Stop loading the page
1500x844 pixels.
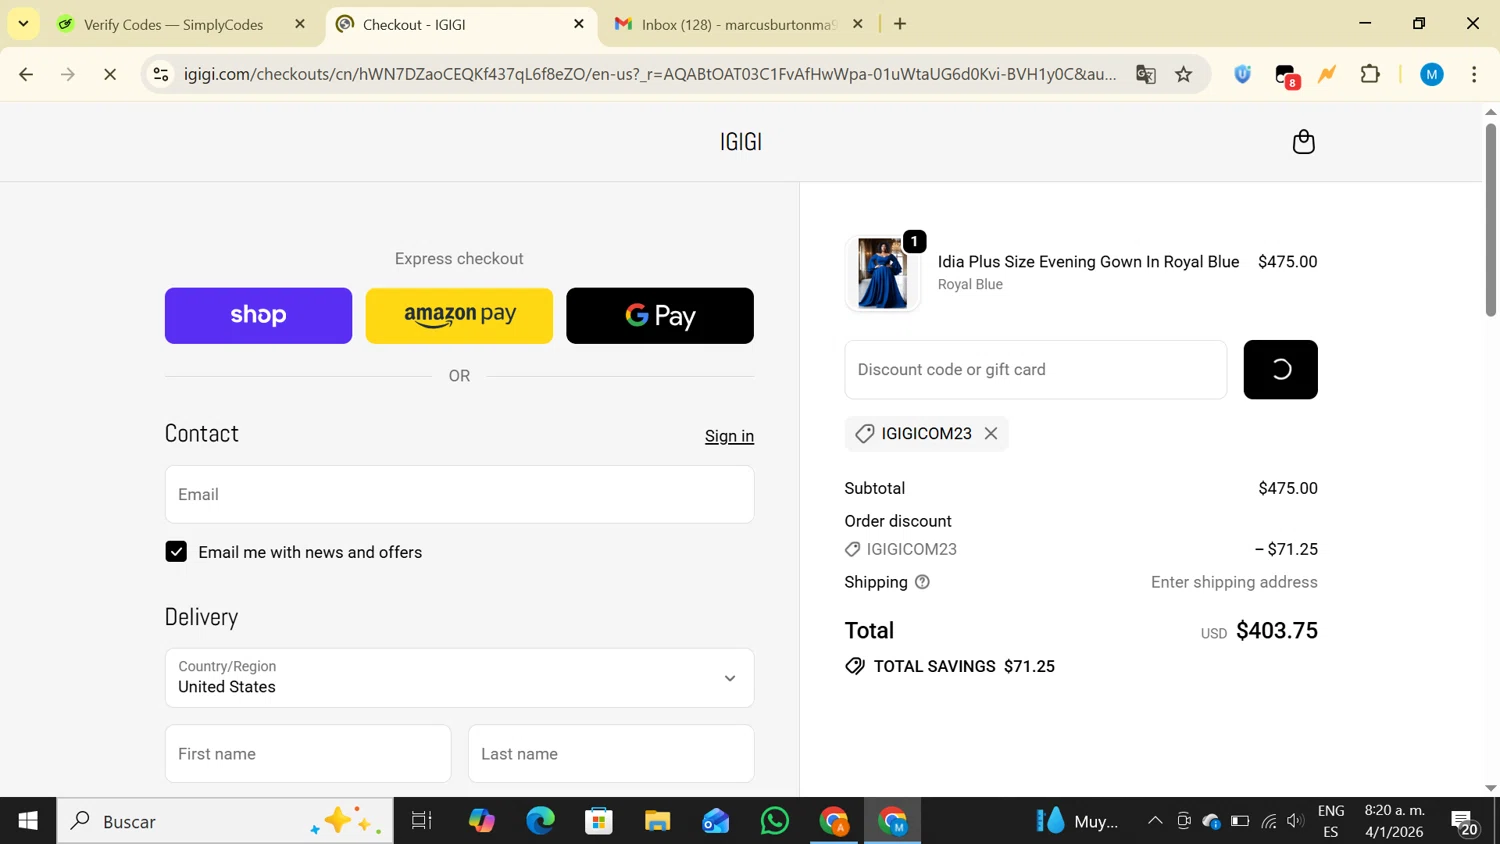[110, 74]
